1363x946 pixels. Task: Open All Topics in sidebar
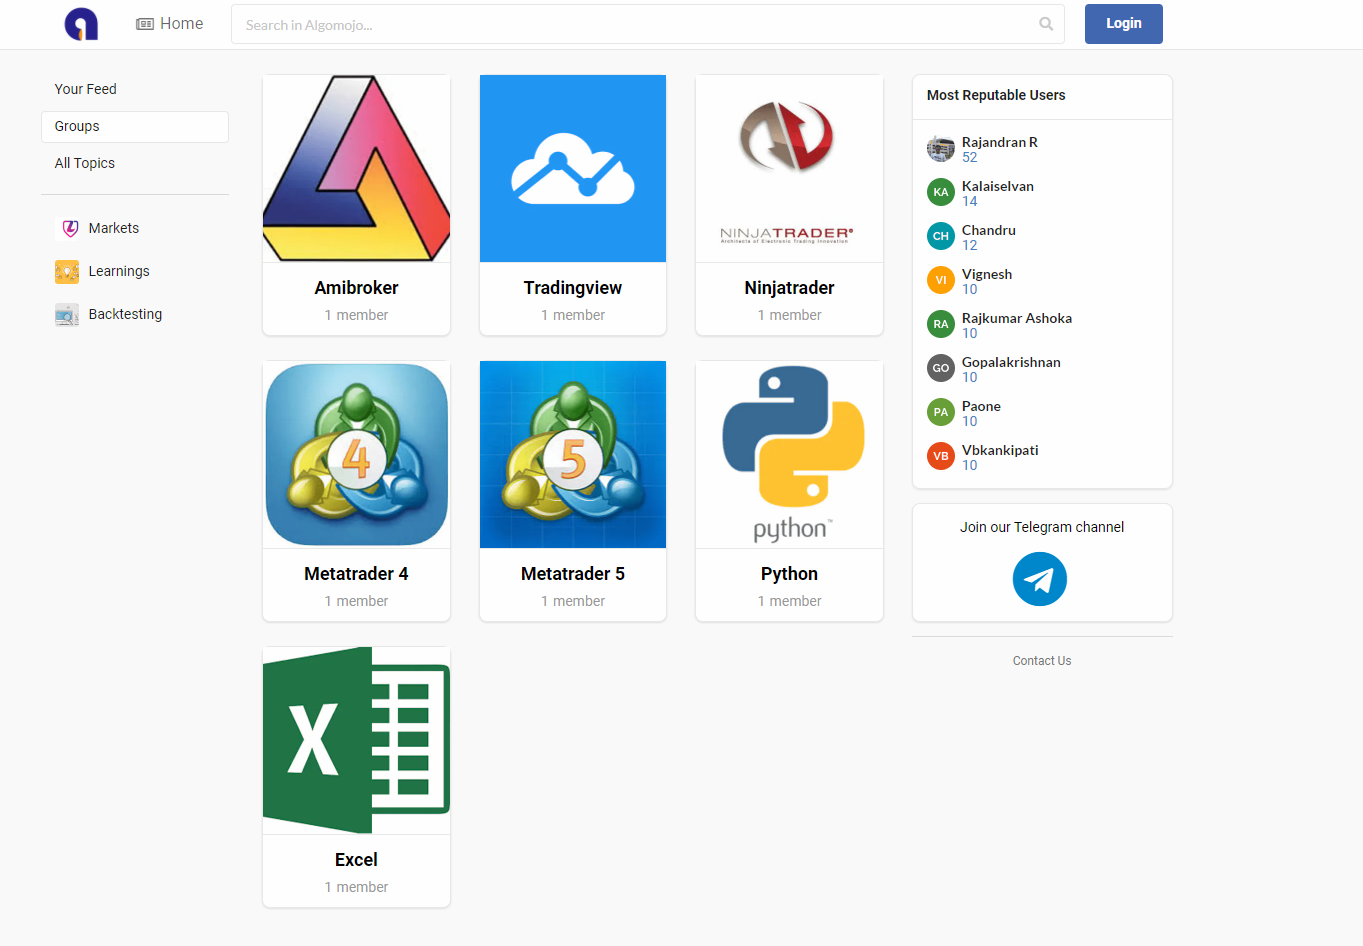(x=135, y=164)
